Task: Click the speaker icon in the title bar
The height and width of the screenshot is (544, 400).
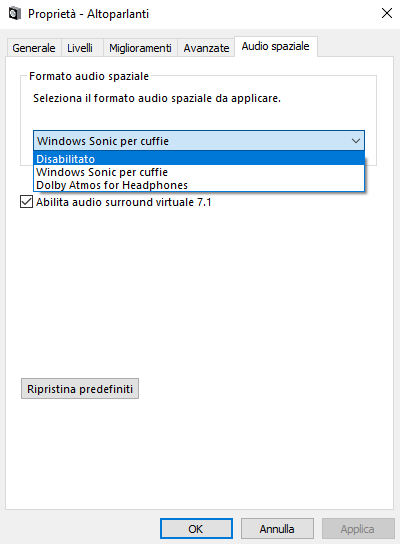Action: click(15, 14)
